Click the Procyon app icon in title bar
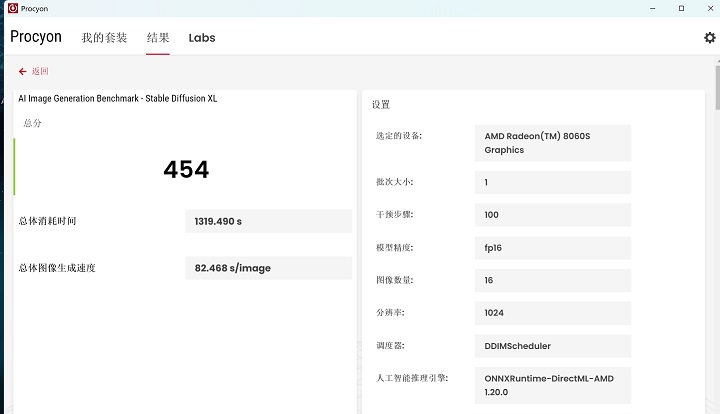Screen dimensions: 720x414 tap(13, 8)
